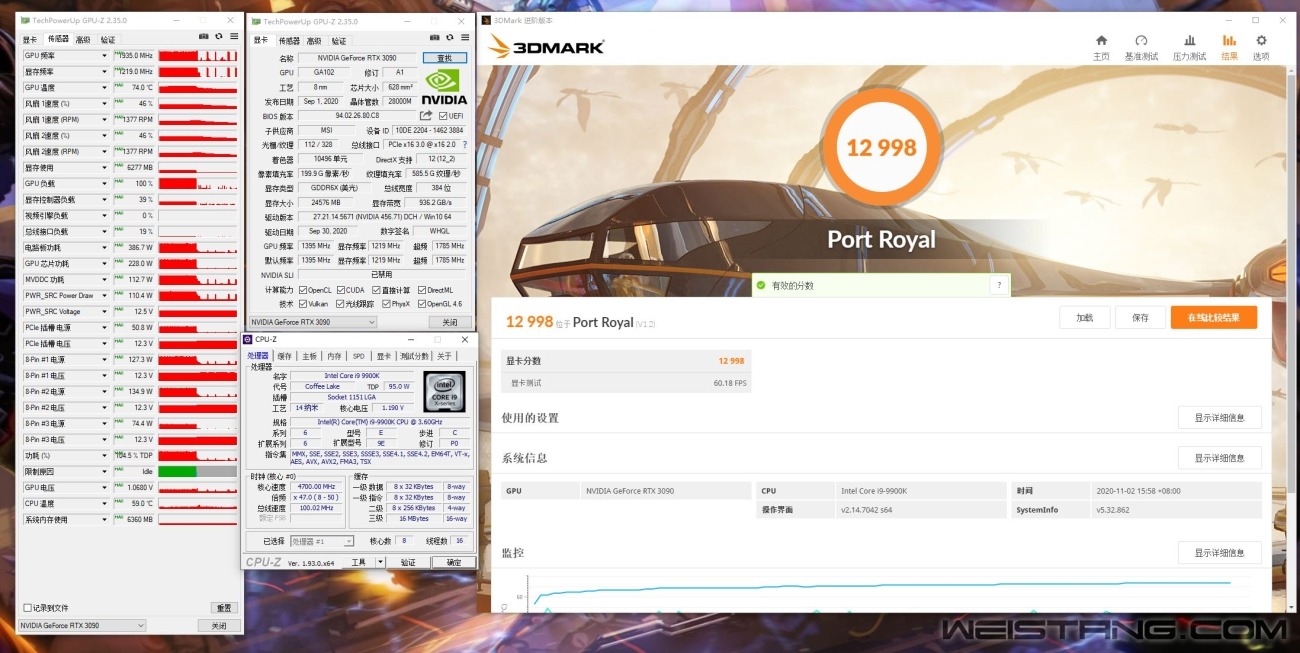This screenshot has height=653, width=1300.
Task: Click the BIOS version share/export arrow icon
Action: tap(426, 116)
